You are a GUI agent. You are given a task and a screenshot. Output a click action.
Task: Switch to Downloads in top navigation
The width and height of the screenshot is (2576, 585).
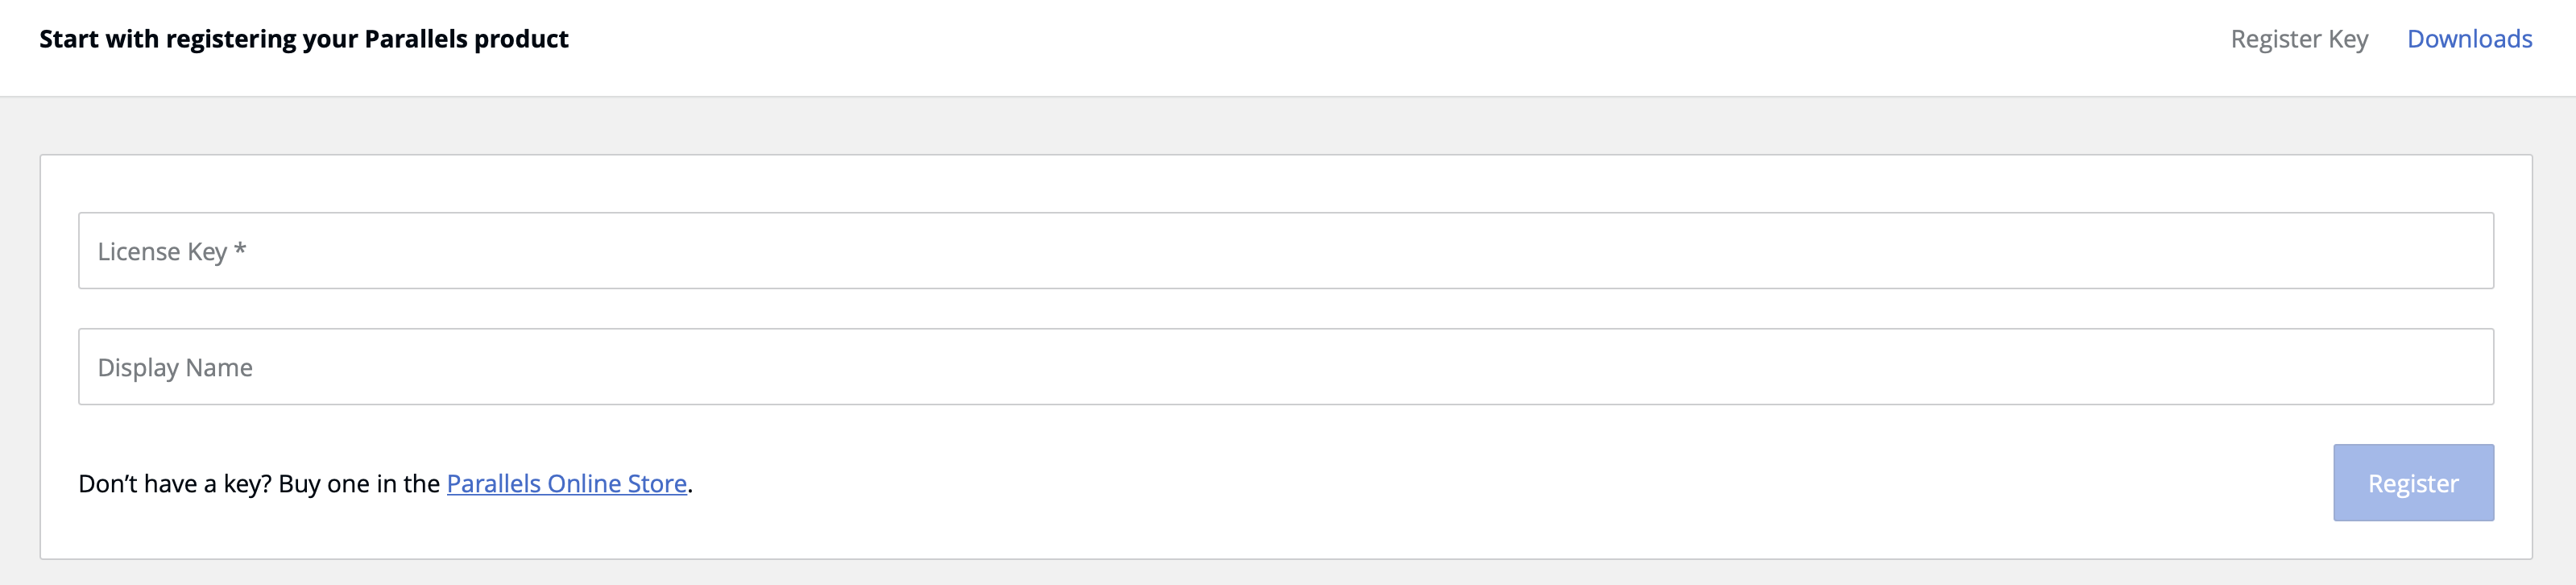click(2468, 39)
